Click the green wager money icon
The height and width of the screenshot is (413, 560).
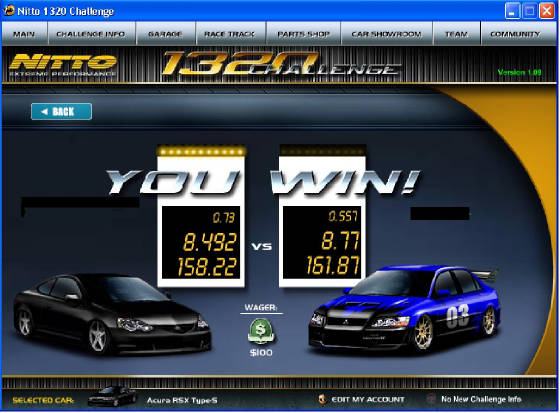point(261,331)
